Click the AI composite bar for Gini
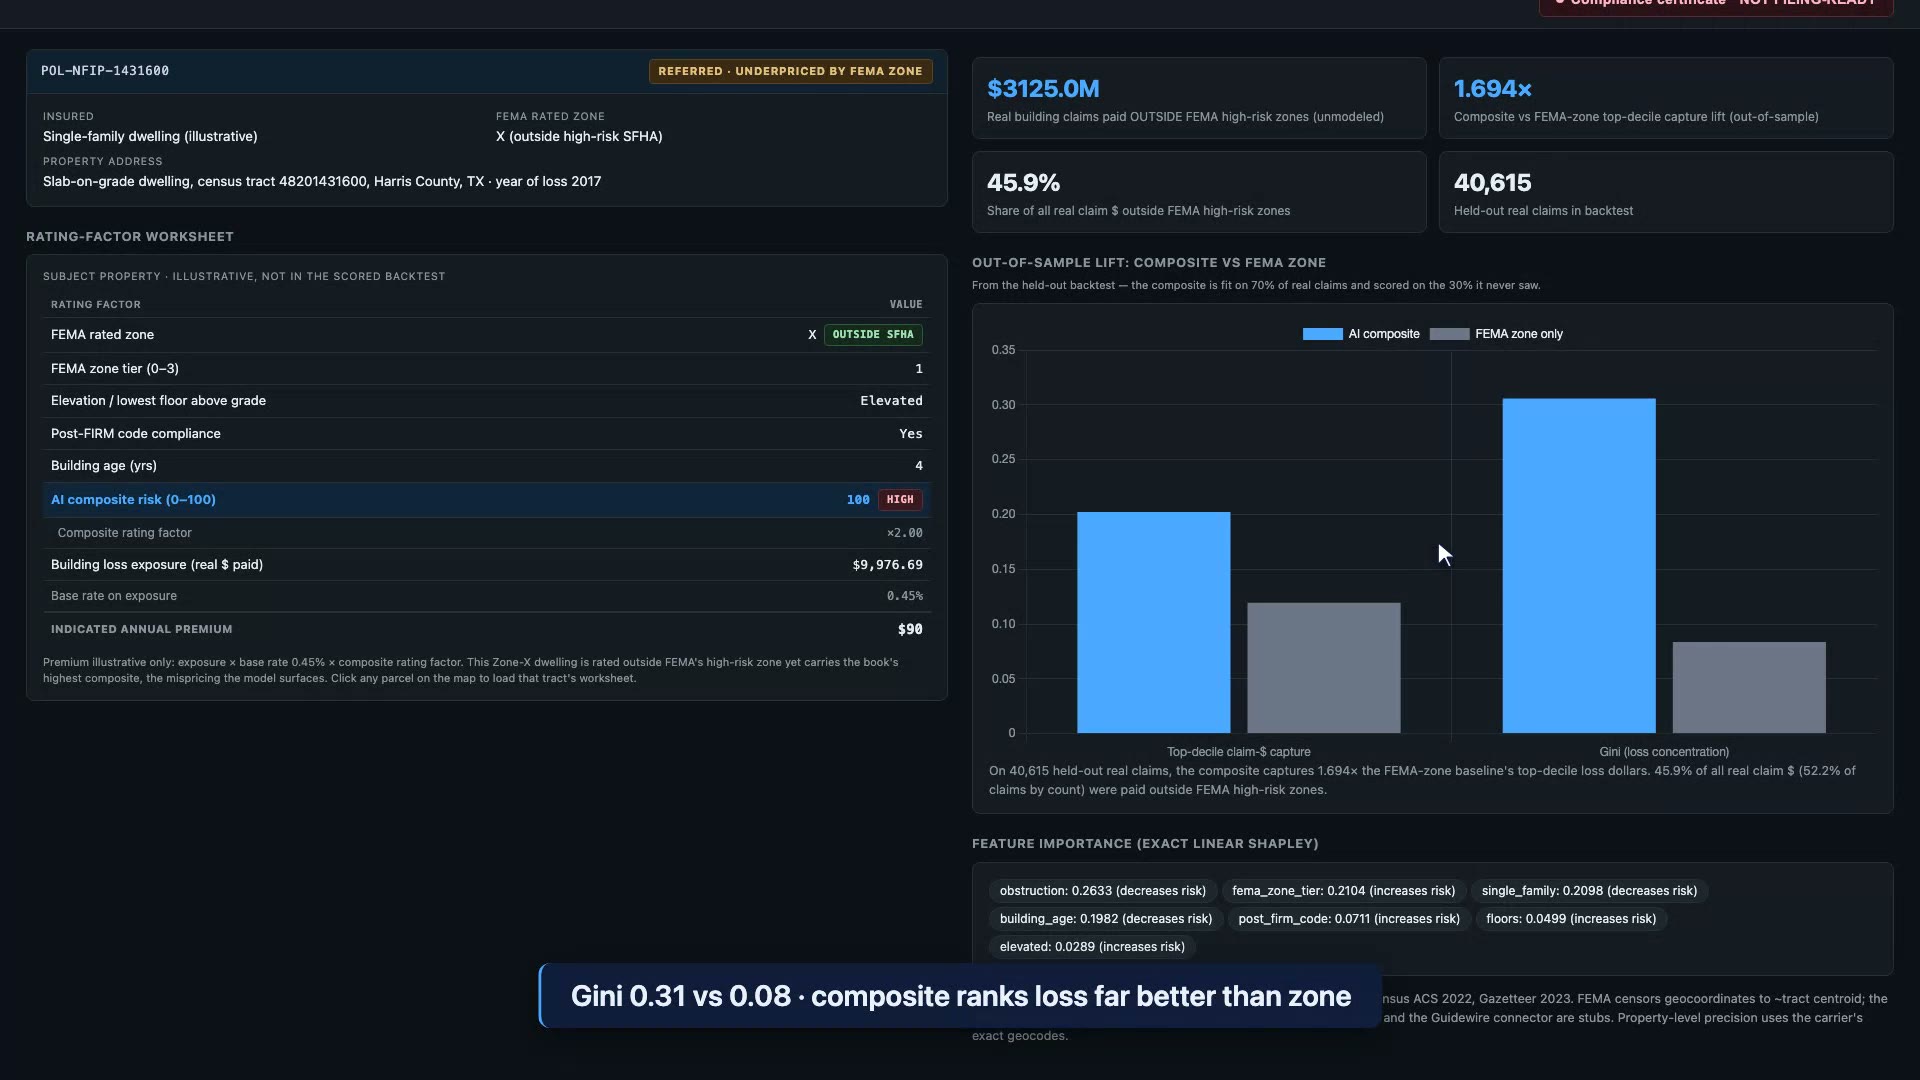This screenshot has width=1920, height=1080. 1579,566
